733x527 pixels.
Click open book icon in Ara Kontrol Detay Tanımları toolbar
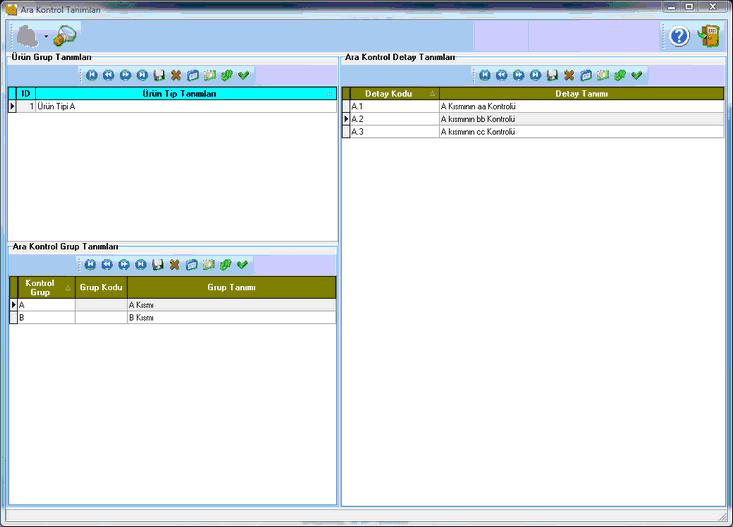pos(603,75)
